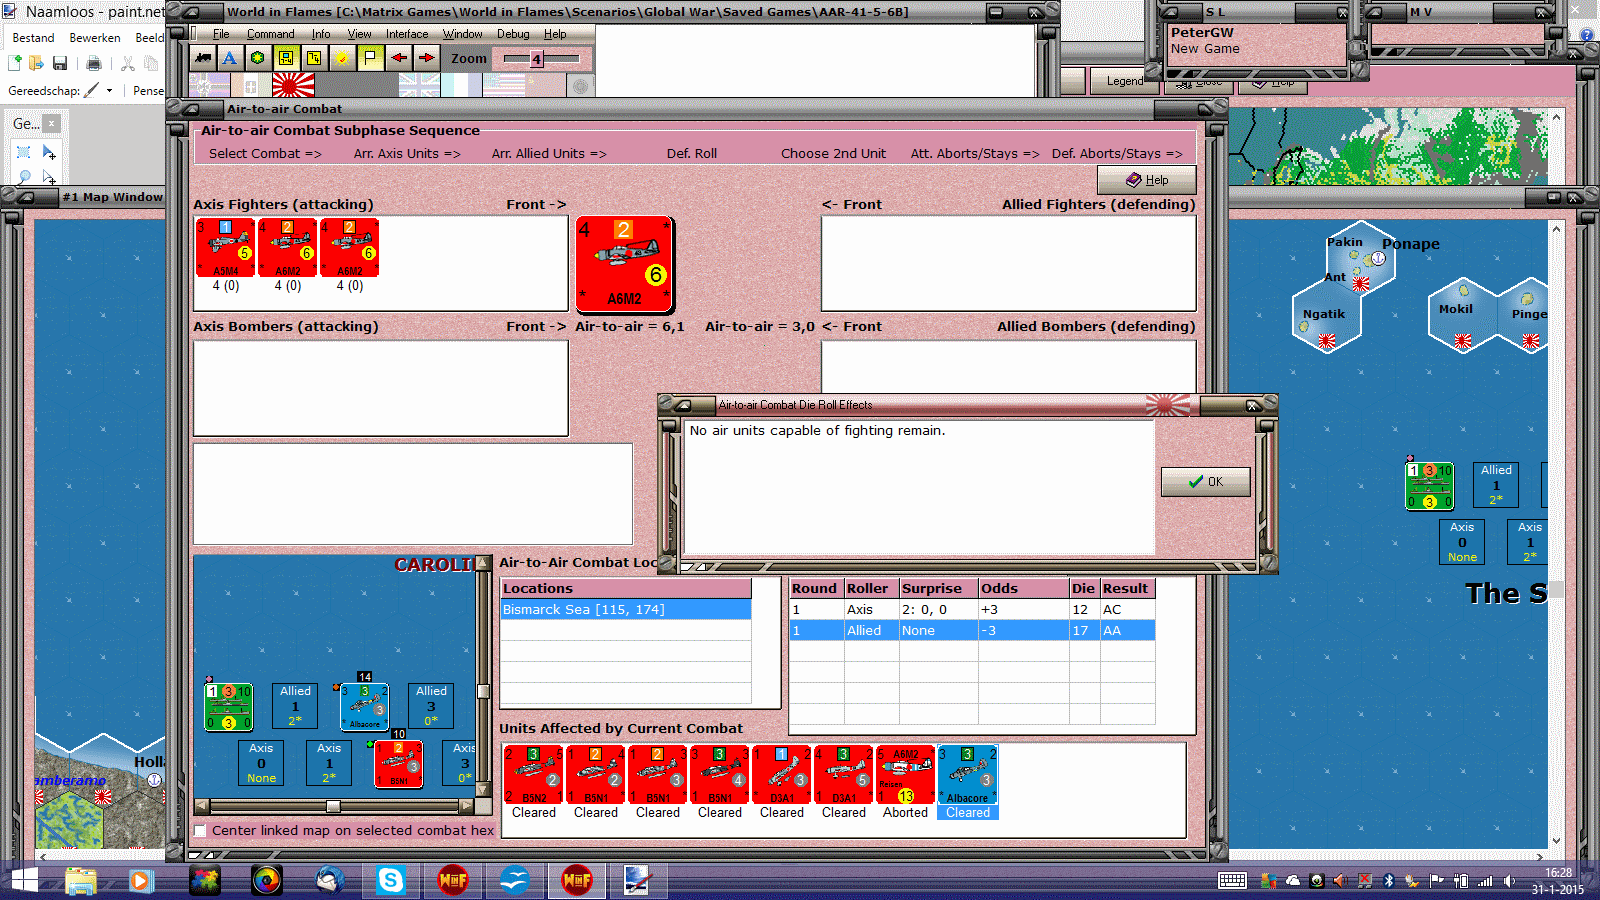Move the linked map vertical scrollbar thumb
Screen dimensions: 1600x900
click(x=483, y=691)
